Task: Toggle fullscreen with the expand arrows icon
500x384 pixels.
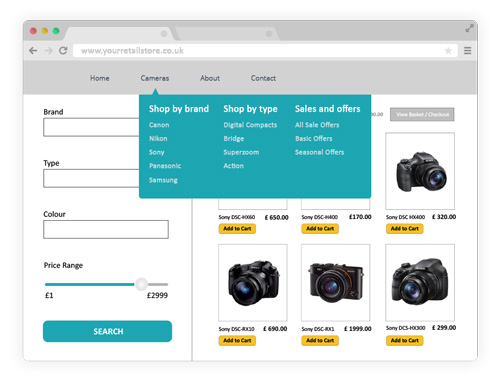Action: point(469,28)
